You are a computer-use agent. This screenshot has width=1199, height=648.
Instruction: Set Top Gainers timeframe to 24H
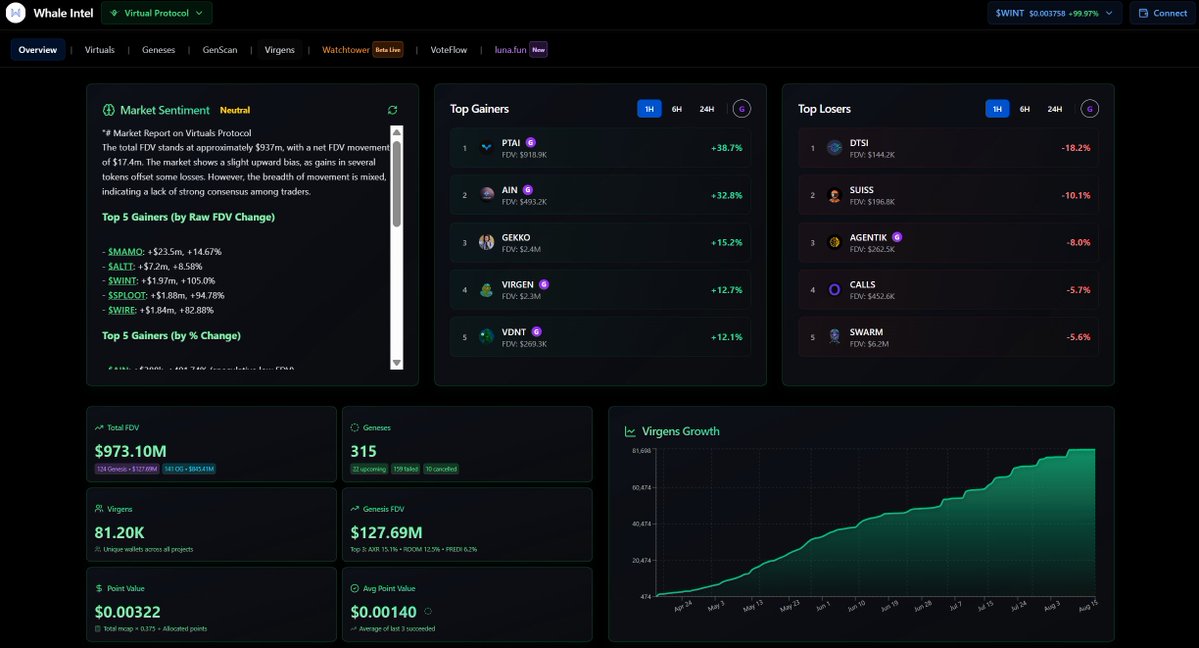click(707, 109)
